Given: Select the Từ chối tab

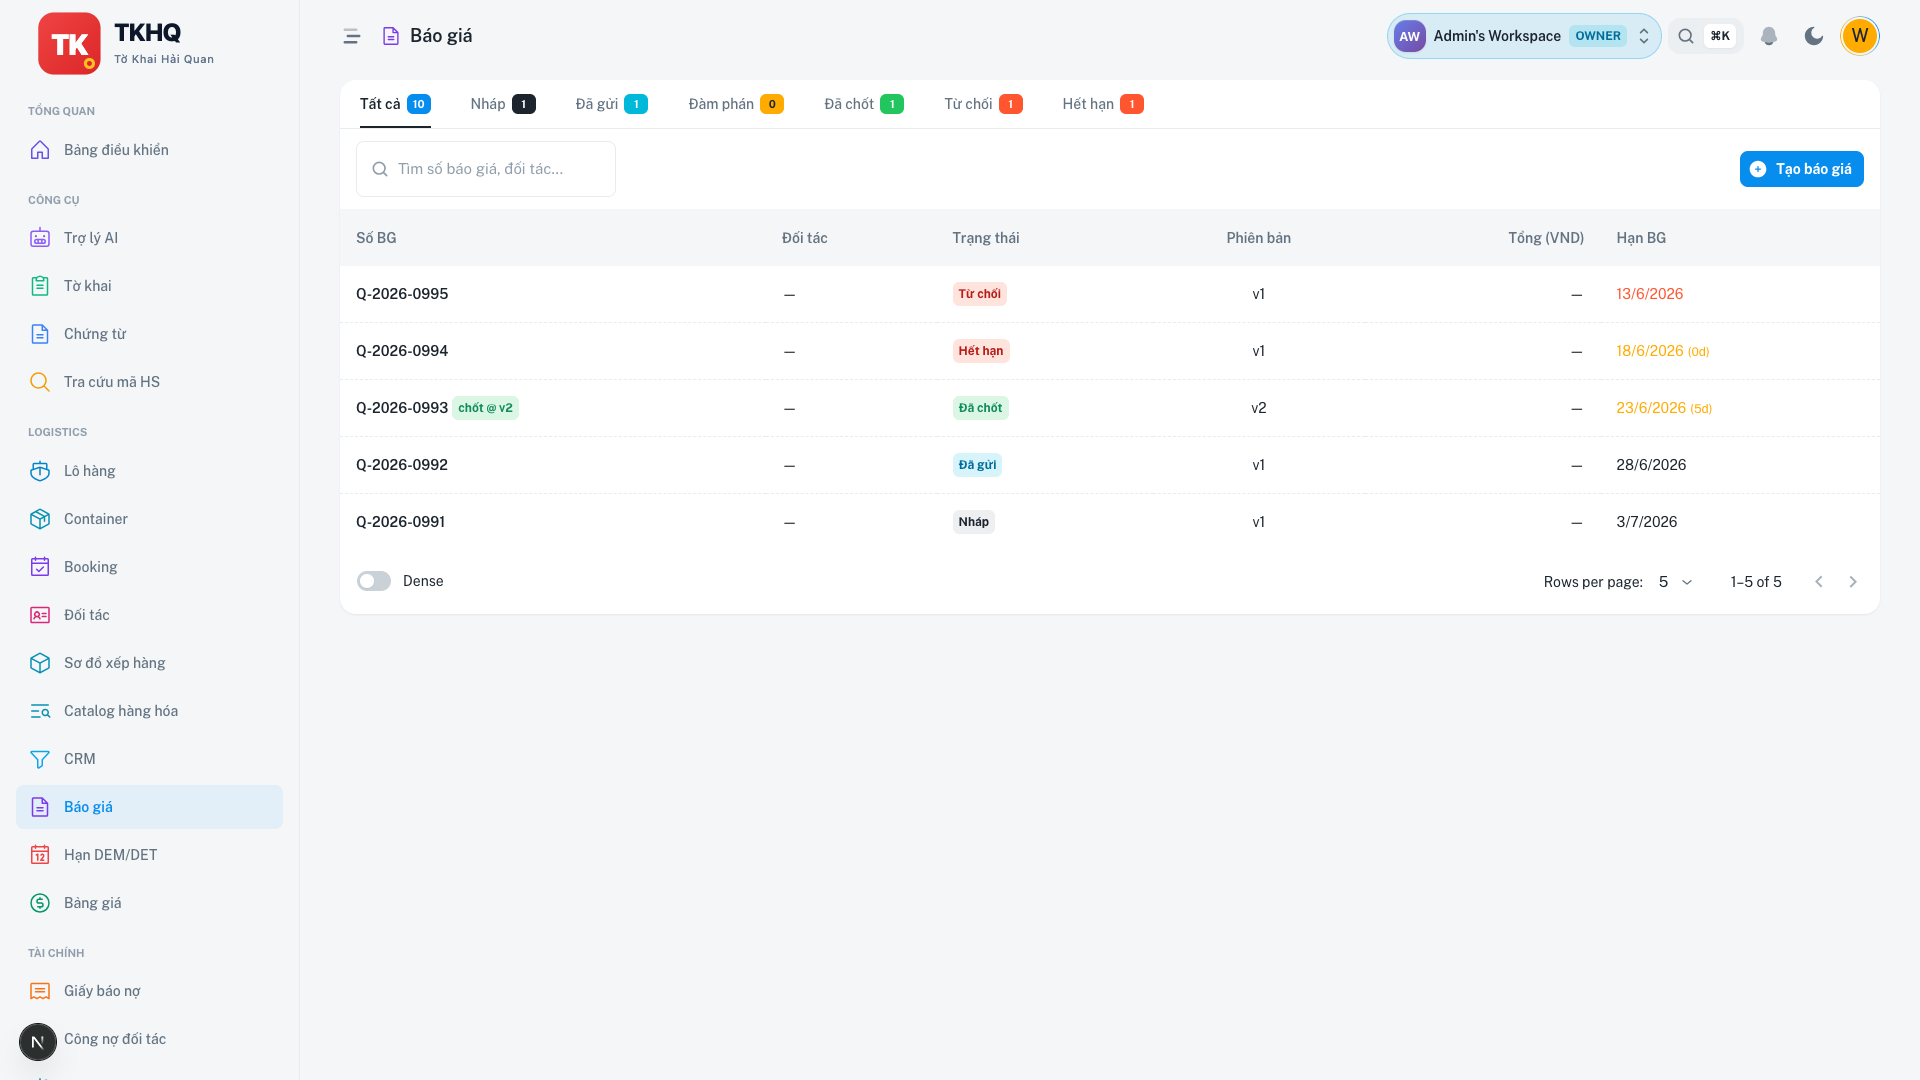Looking at the screenshot, I should click(x=983, y=104).
